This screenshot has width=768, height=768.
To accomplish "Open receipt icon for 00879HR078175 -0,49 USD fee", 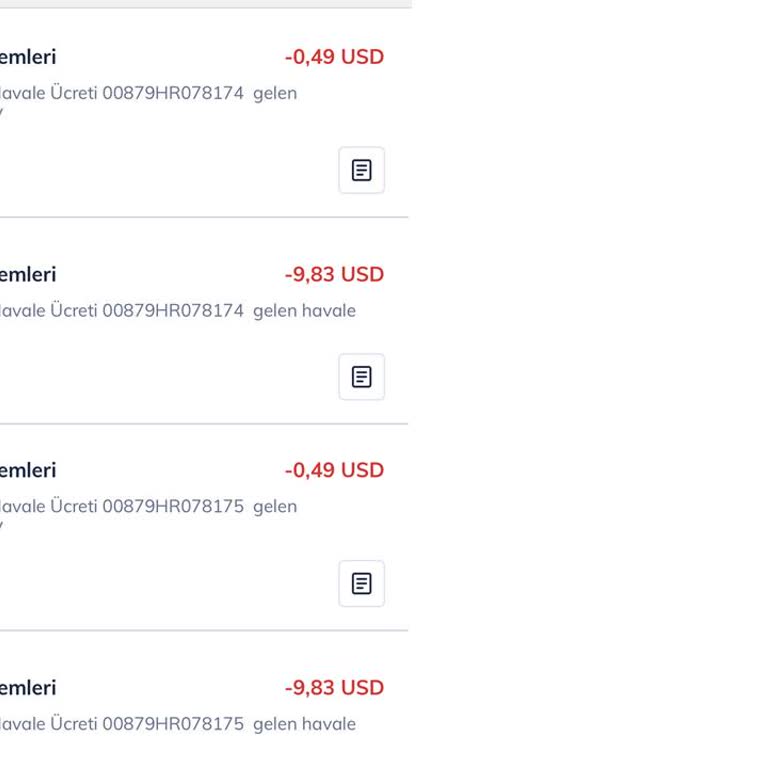I will (x=361, y=583).
